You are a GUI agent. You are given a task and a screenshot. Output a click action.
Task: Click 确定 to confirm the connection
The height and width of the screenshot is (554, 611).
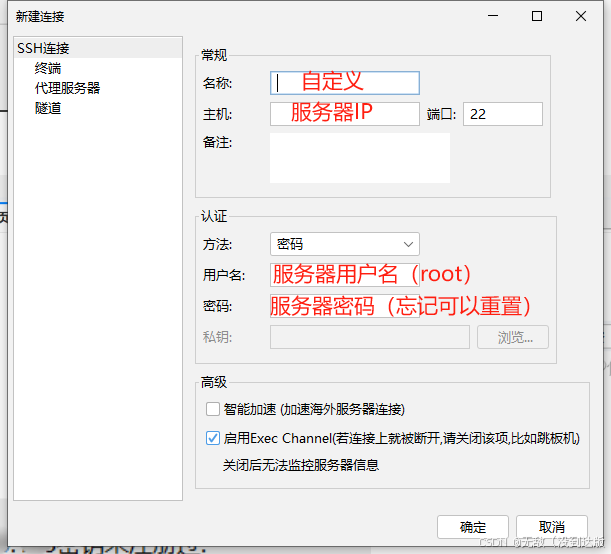pos(473,527)
